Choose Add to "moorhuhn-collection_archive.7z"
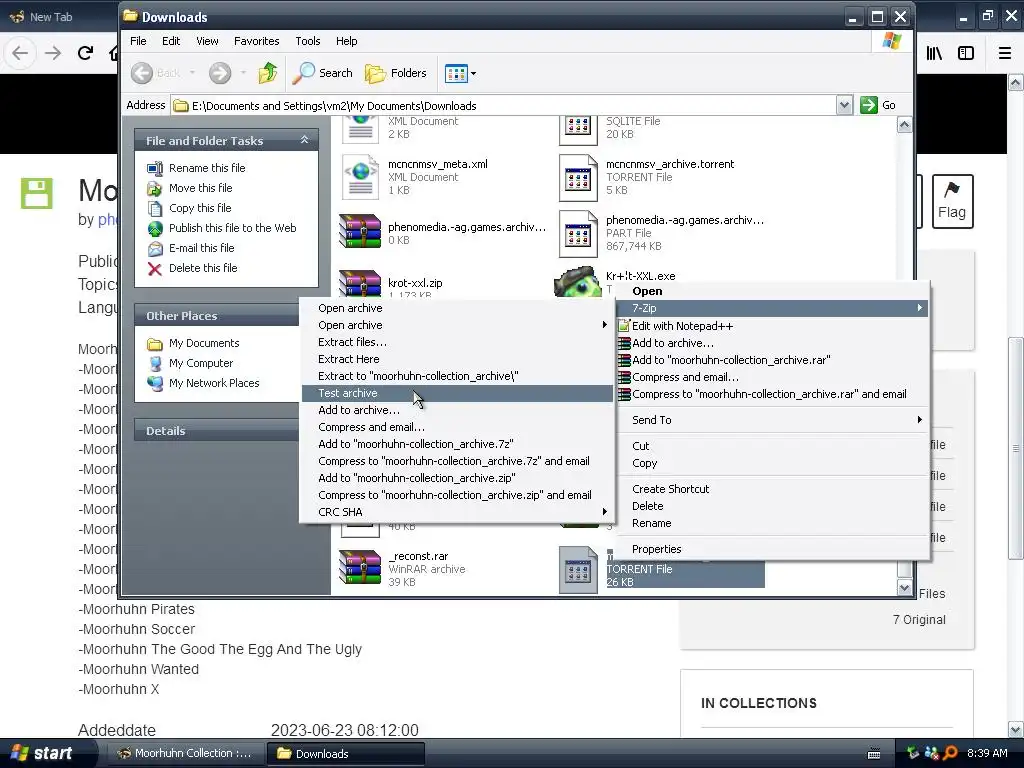Screen dimensions: 1024x768 (456, 444)
